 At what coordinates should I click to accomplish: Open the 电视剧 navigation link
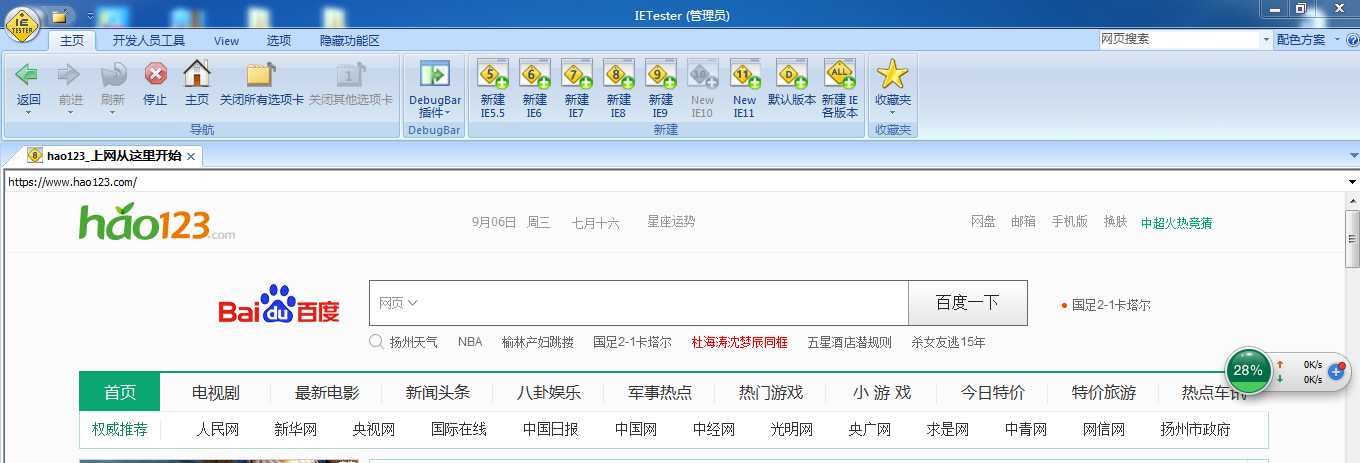pos(216,393)
